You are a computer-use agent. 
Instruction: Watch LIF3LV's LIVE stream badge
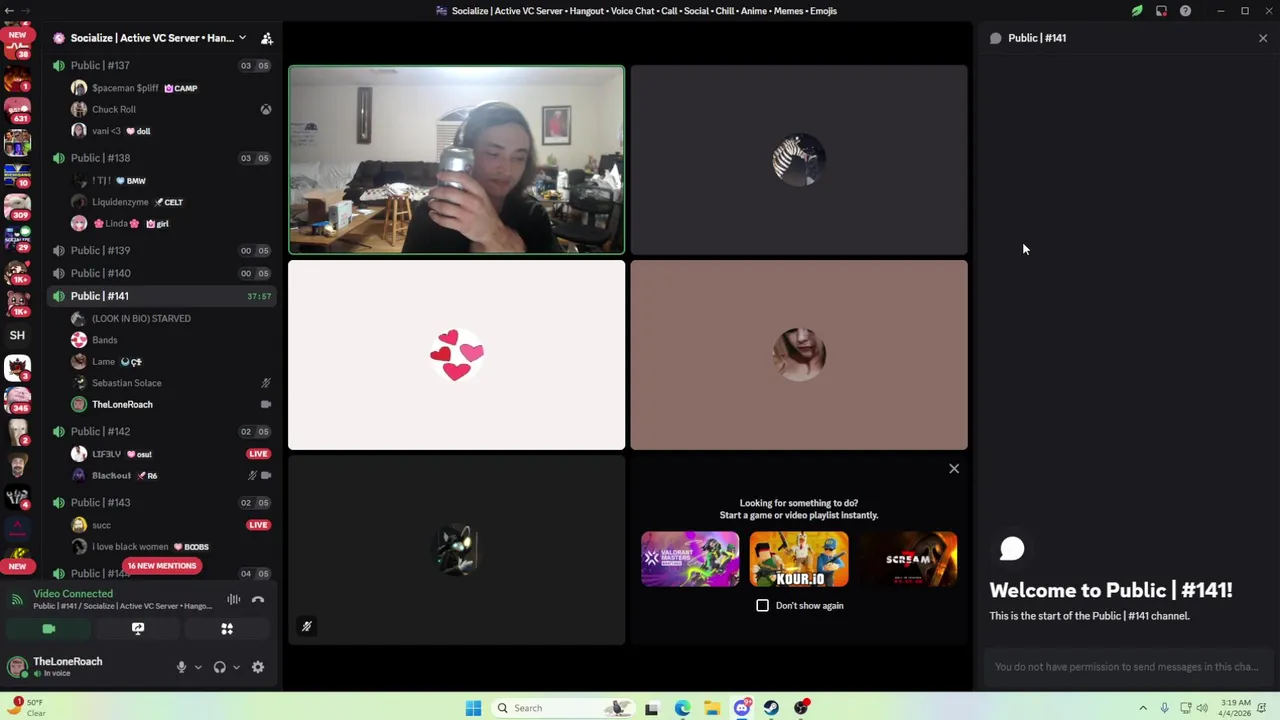(258, 454)
